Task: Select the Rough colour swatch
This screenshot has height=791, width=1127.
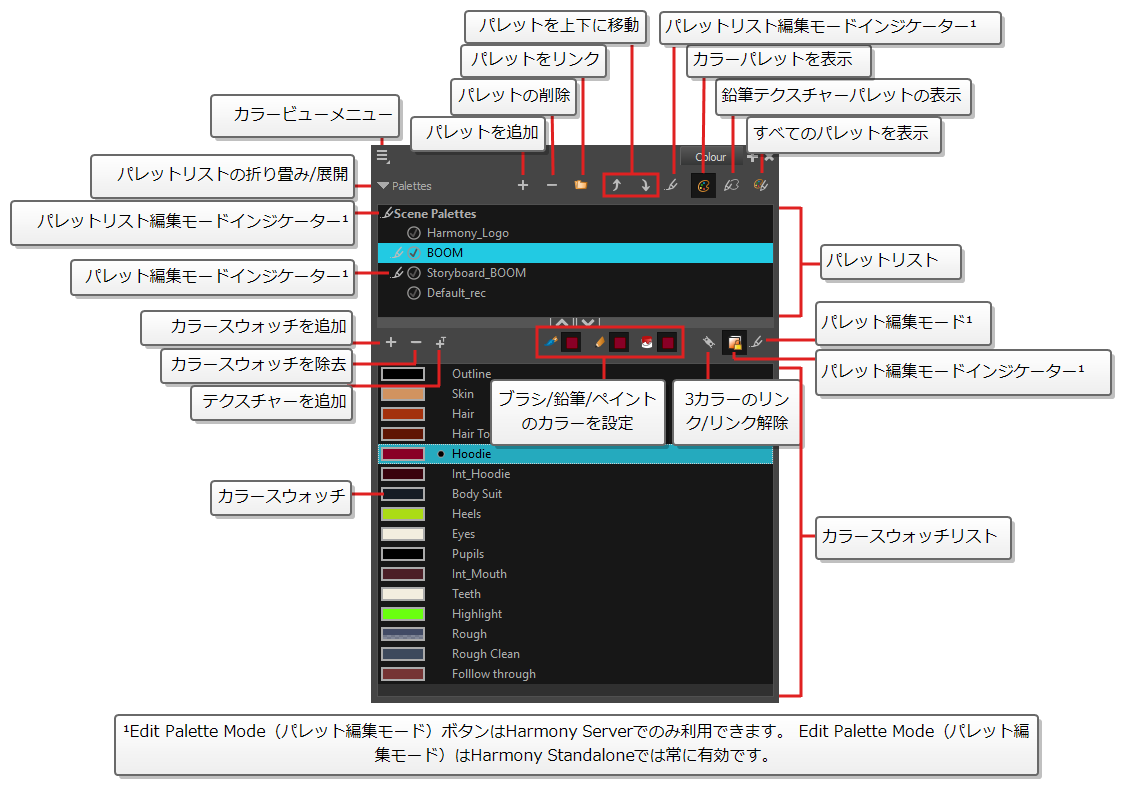Action: coord(402,634)
